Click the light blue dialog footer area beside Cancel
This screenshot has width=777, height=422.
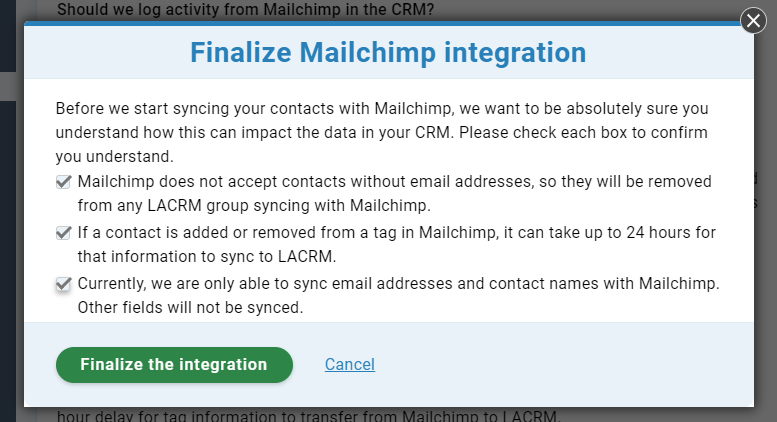coord(560,365)
